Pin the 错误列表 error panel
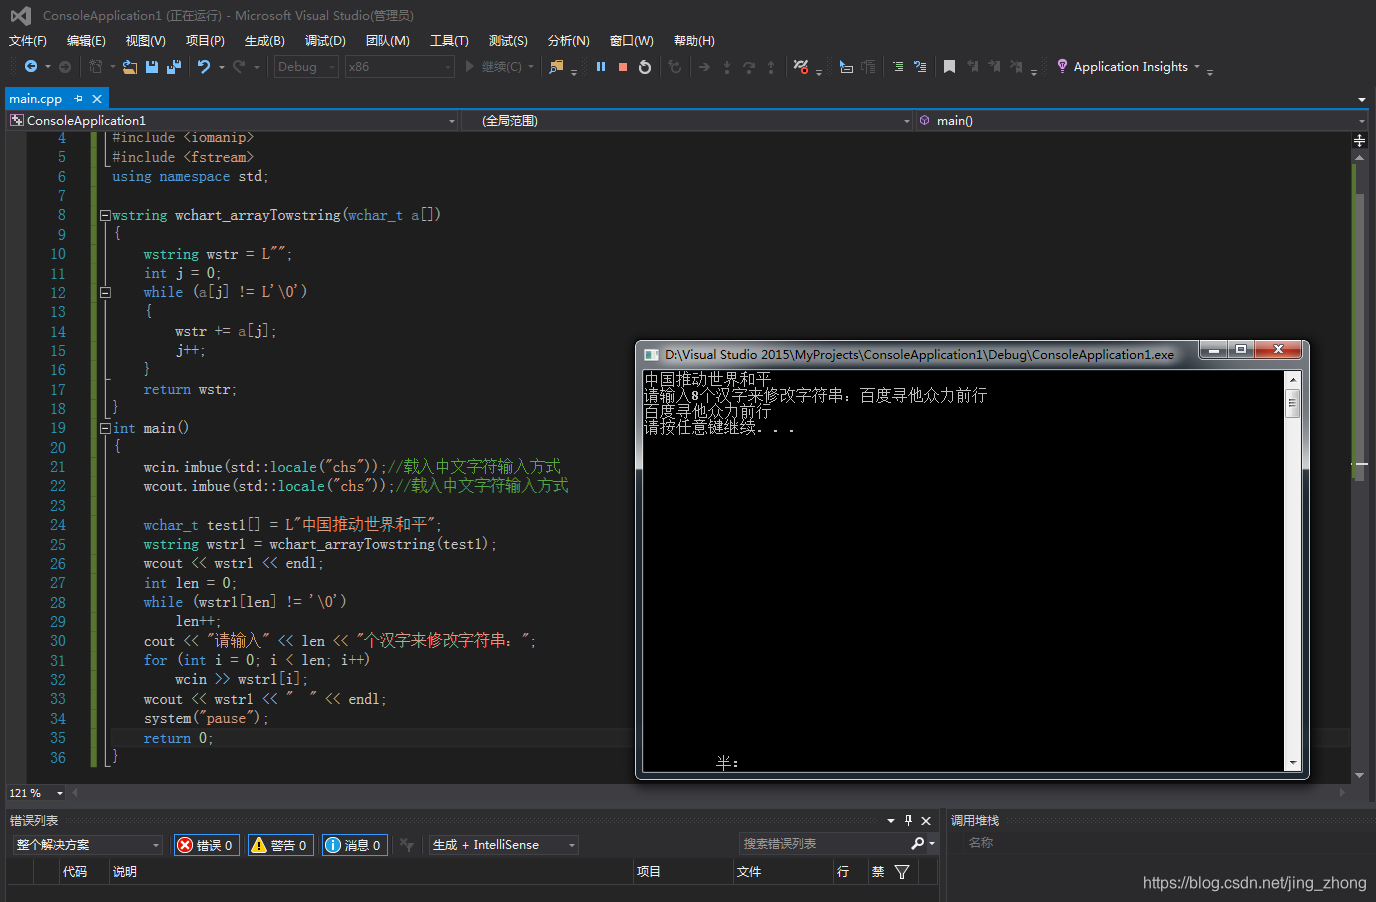The height and width of the screenshot is (902, 1376). (910, 820)
